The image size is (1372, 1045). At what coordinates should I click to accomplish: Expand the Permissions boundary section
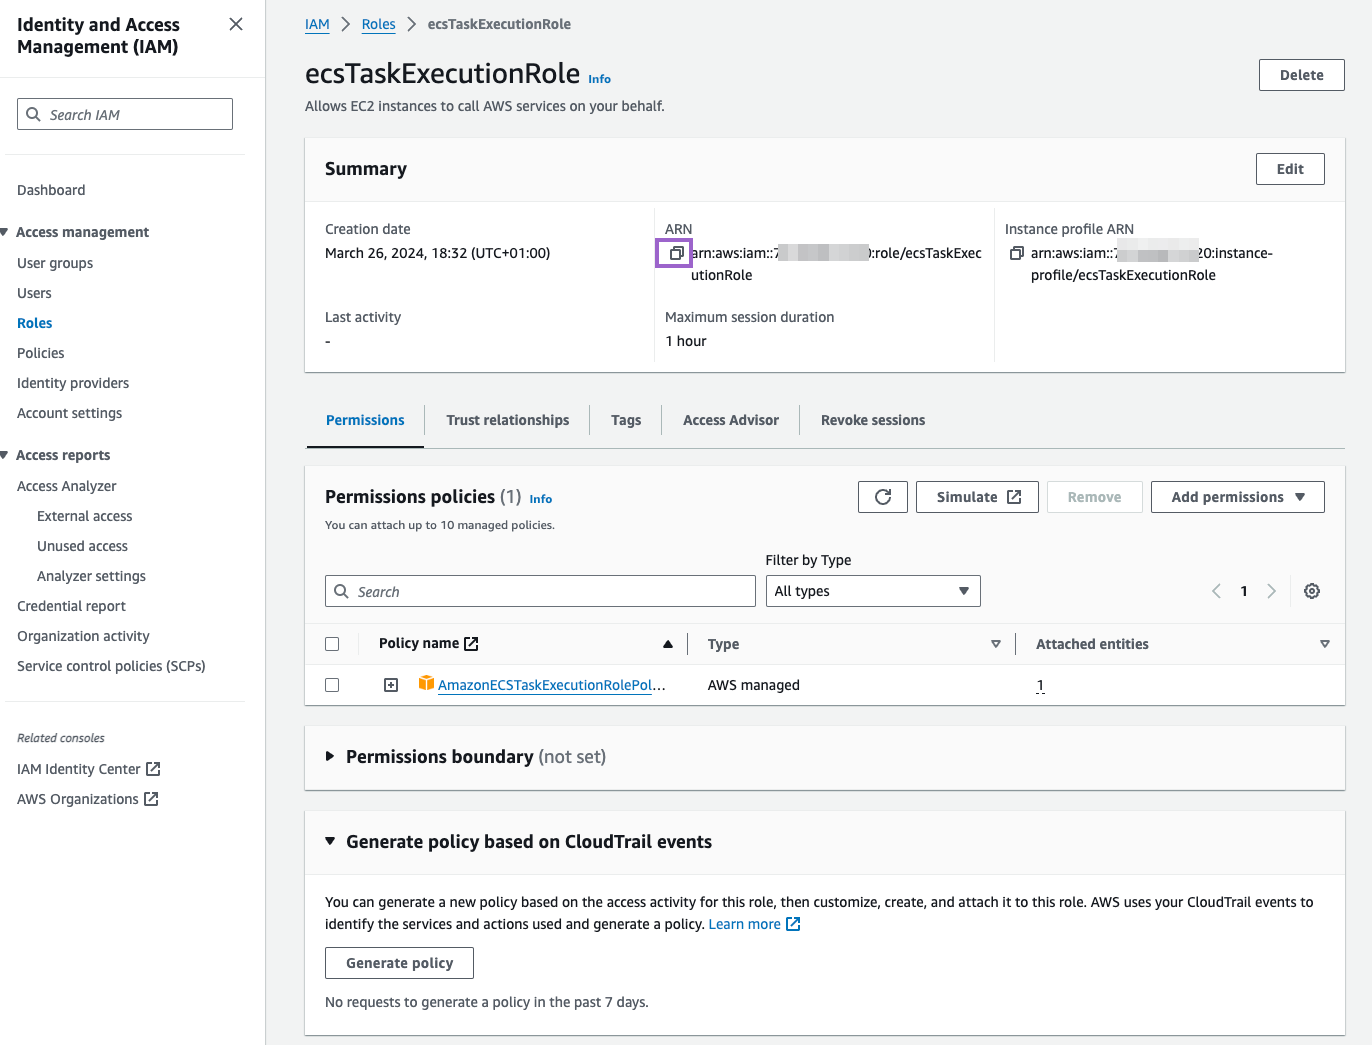click(330, 757)
